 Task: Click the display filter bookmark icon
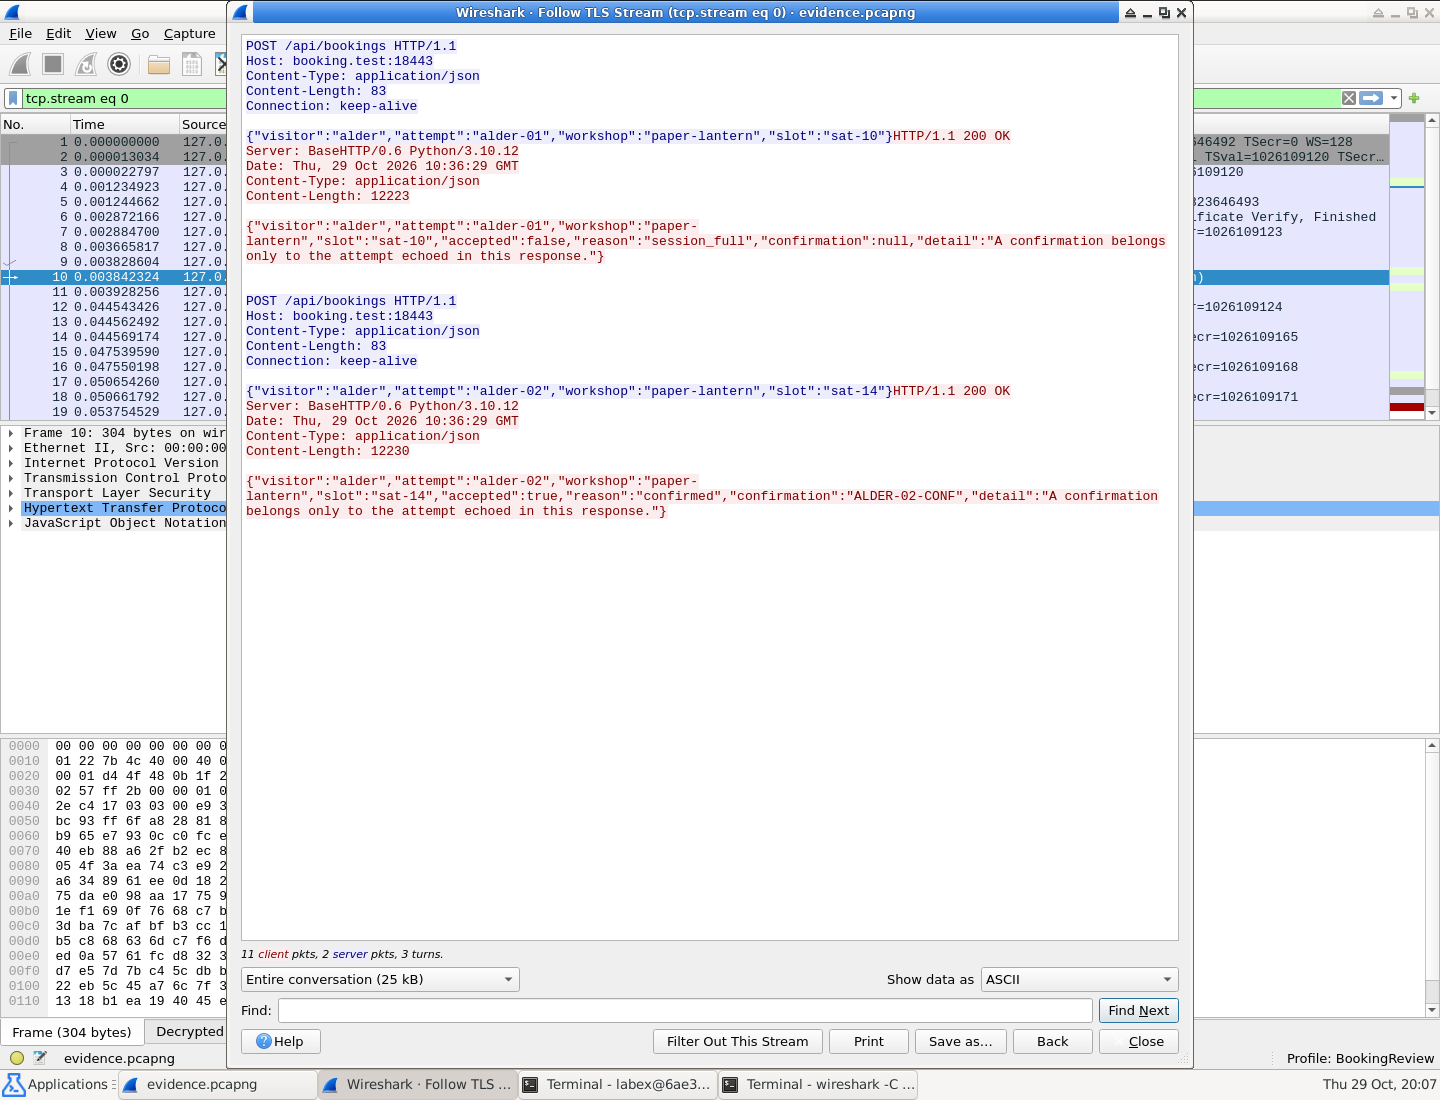coord(13,98)
